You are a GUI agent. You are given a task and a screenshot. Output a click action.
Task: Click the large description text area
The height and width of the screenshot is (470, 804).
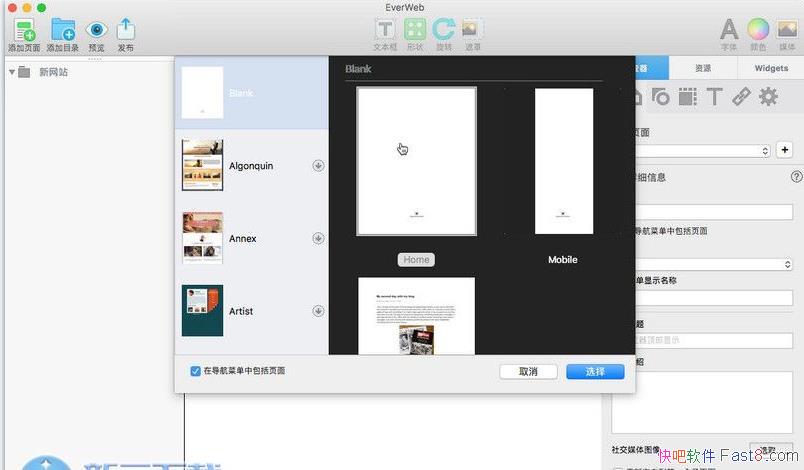pos(702,402)
